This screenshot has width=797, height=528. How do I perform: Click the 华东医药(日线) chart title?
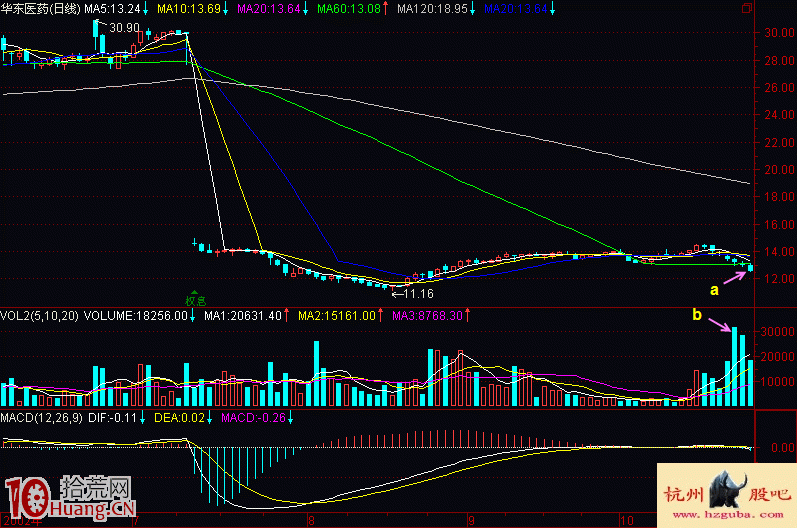pyautogui.click(x=40, y=9)
